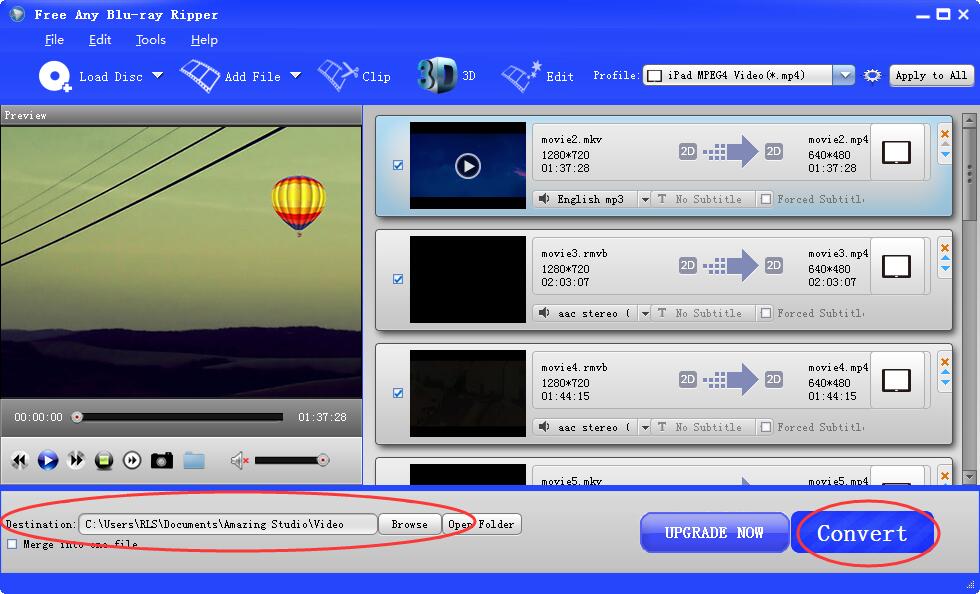Adjust the volume slider
Image resolution: width=980 pixels, height=594 pixels.
tap(292, 461)
